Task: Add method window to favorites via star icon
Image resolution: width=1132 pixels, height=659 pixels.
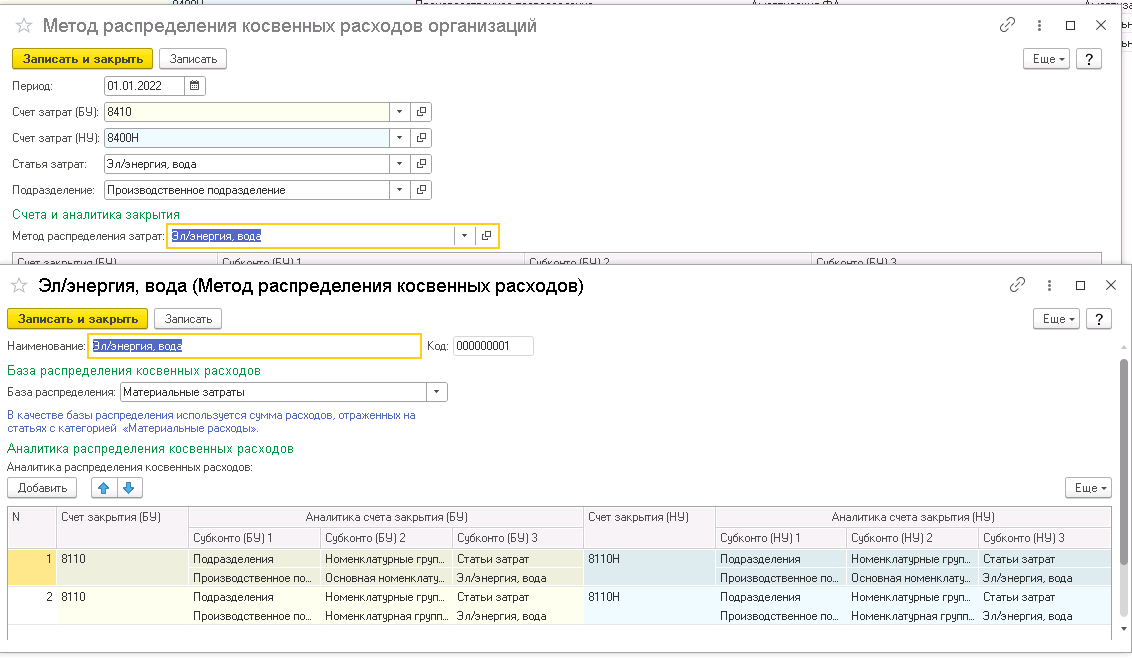Action: click(25, 26)
